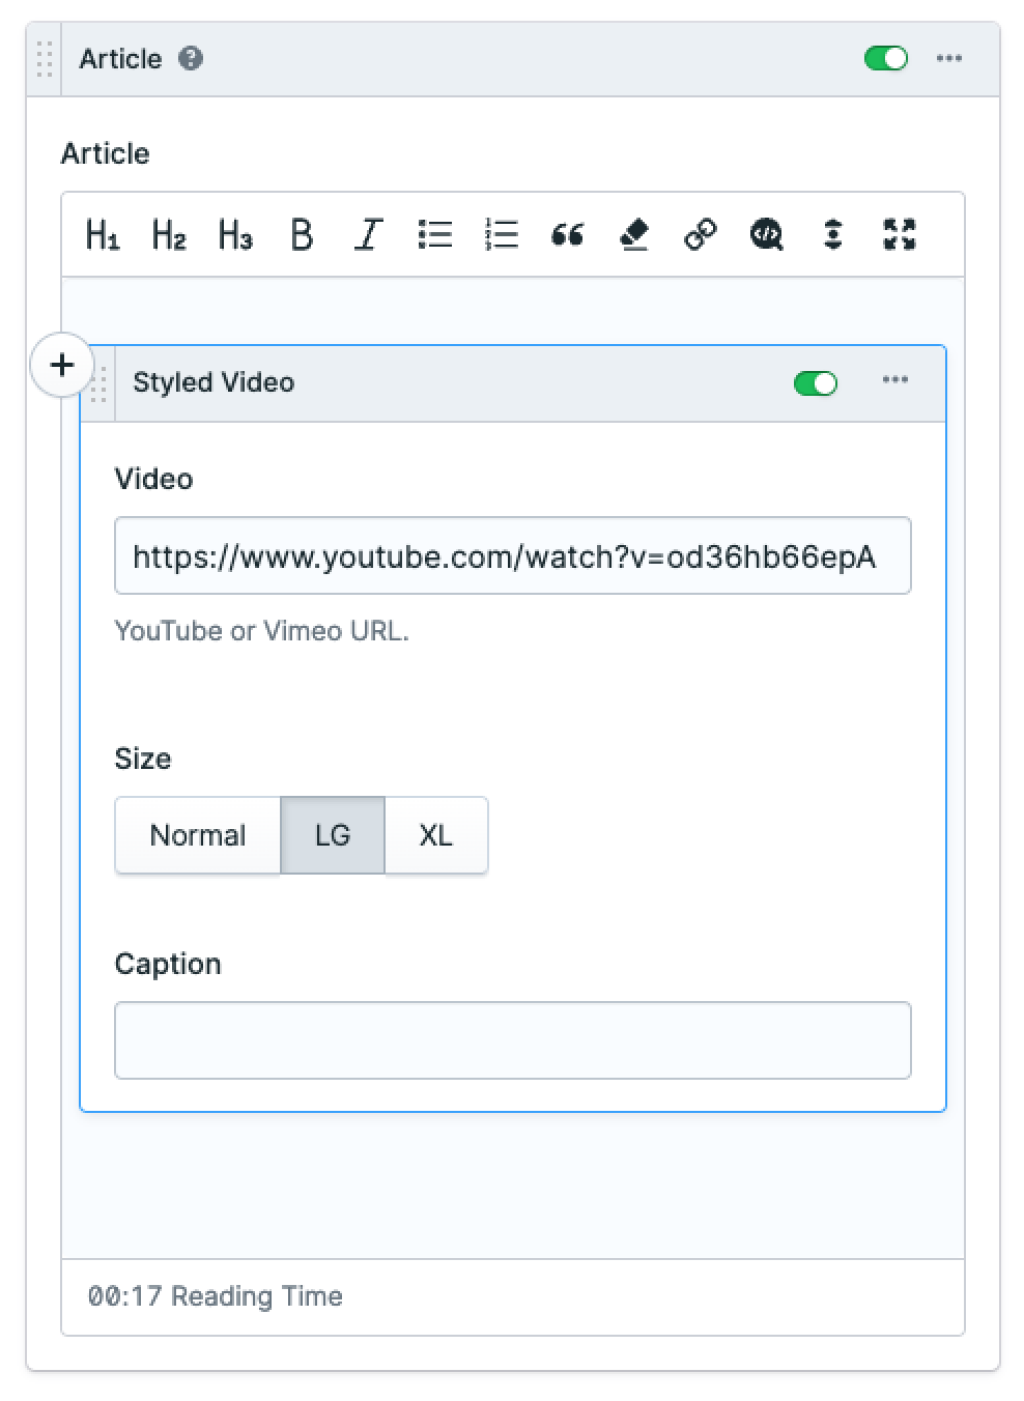This screenshot has height=1401, width=1024.
Task: Insert a numbered list
Action: click(500, 234)
